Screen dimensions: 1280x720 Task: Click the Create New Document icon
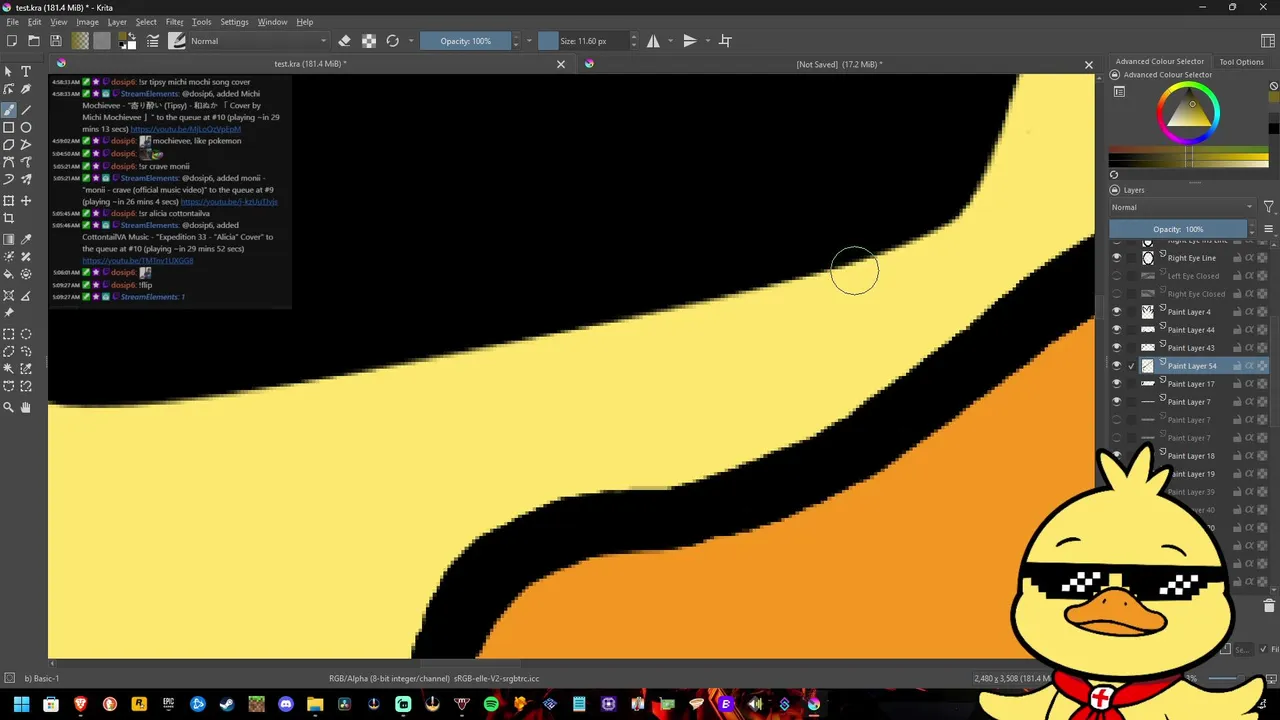(x=12, y=41)
